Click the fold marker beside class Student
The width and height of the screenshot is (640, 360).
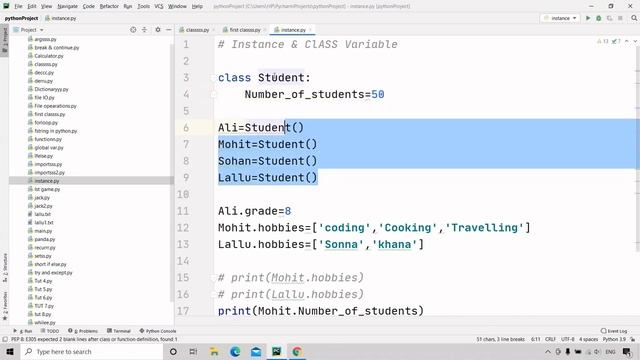[x=213, y=78]
